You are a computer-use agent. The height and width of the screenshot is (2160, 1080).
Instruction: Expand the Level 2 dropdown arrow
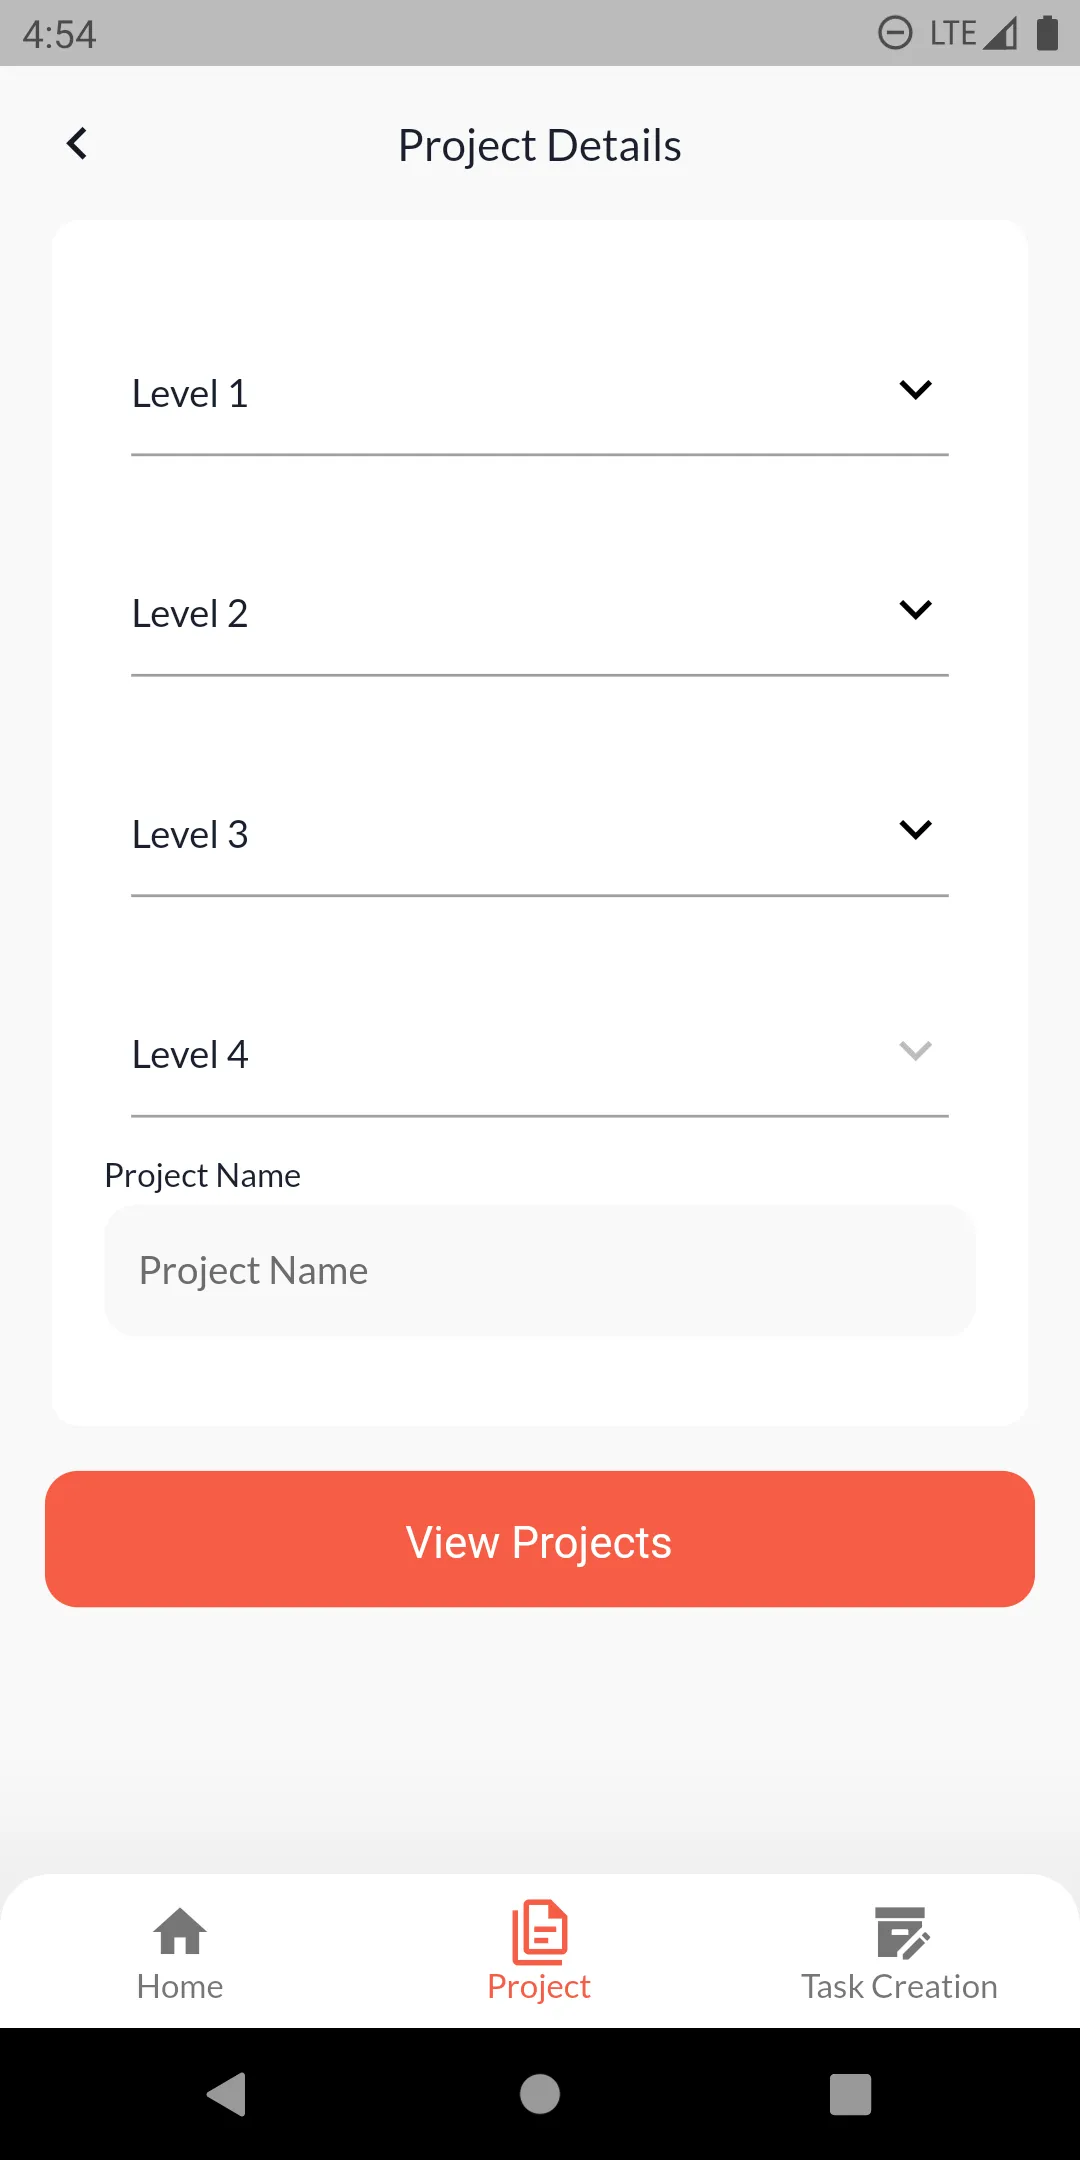pos(915,610)
